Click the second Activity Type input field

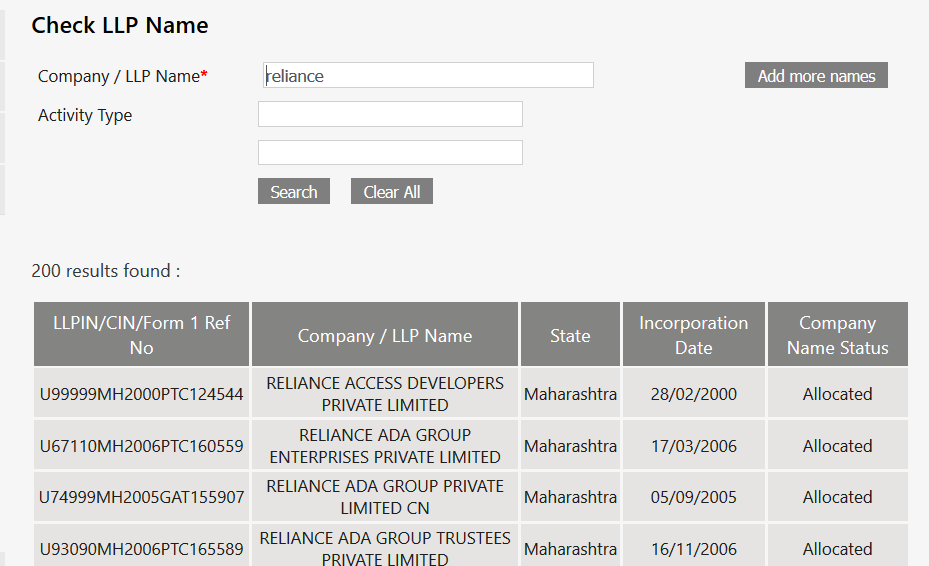390,152
